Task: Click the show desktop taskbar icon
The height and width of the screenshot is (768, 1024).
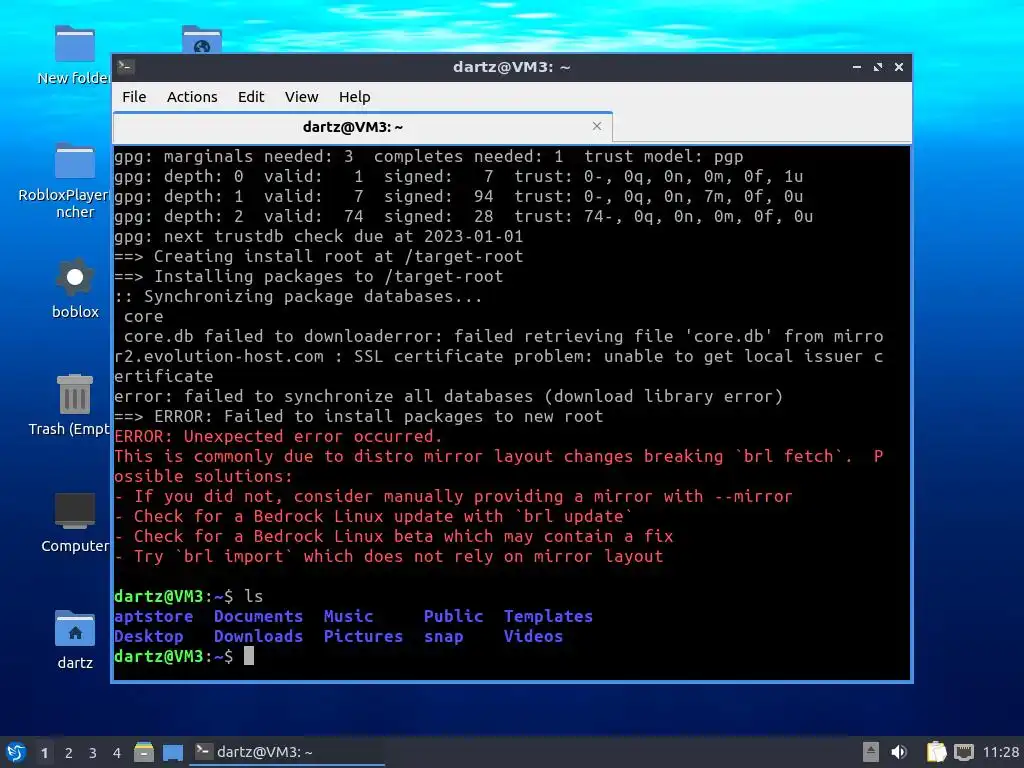Action: [173, 753]
